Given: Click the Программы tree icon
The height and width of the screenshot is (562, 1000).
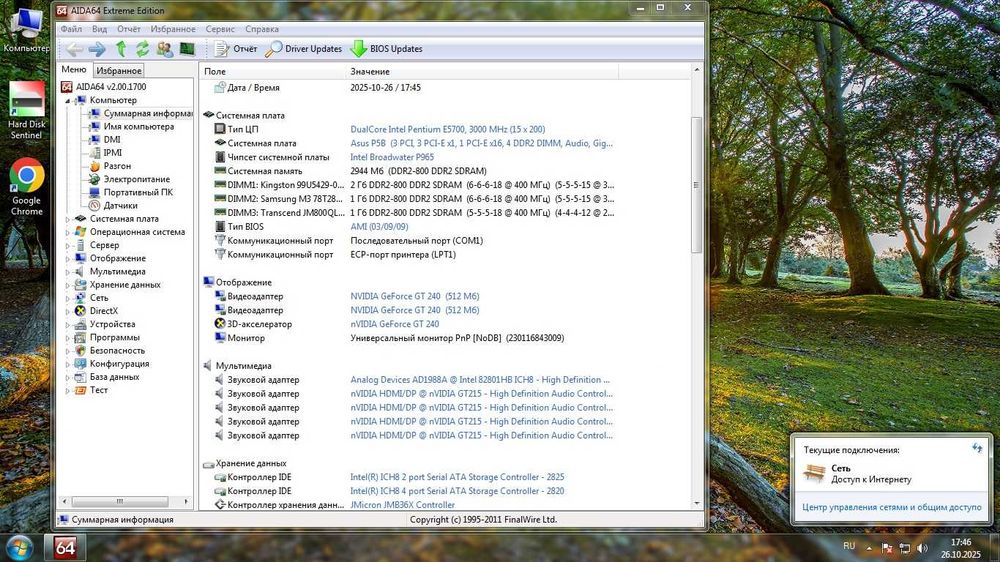Looking at the screenshot, I should [x=80, y=337].
